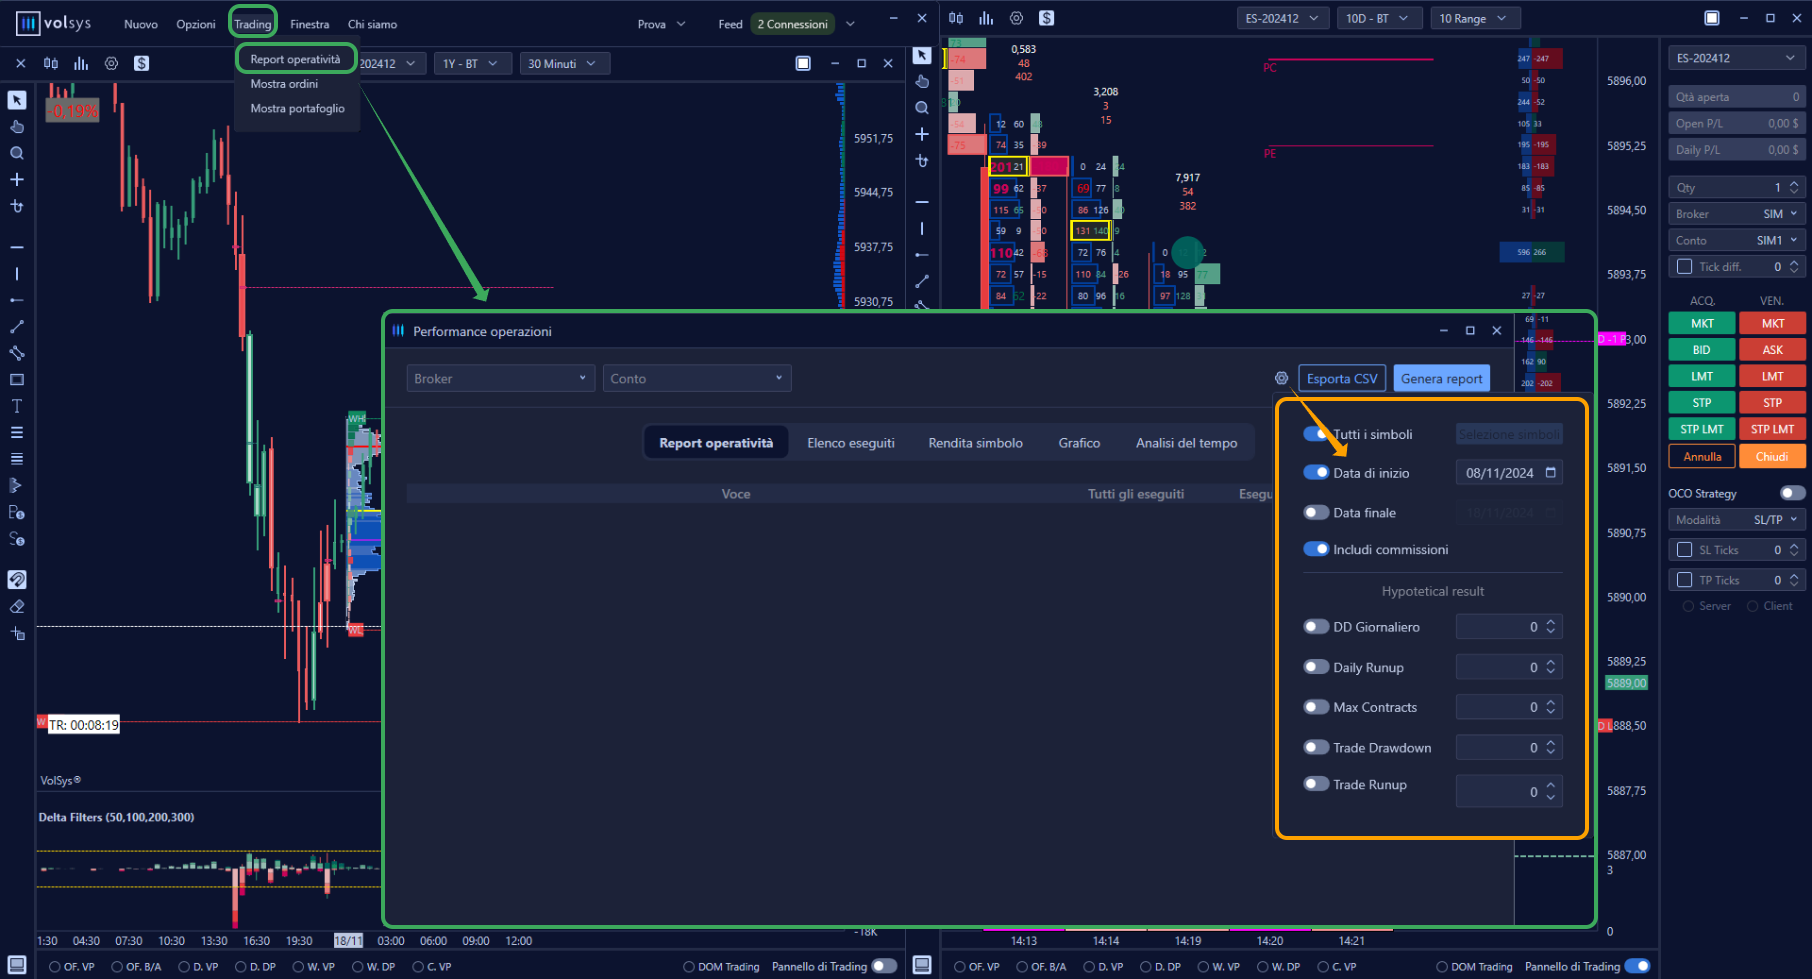Click the Trade Runup value field

click(1509, 791)
